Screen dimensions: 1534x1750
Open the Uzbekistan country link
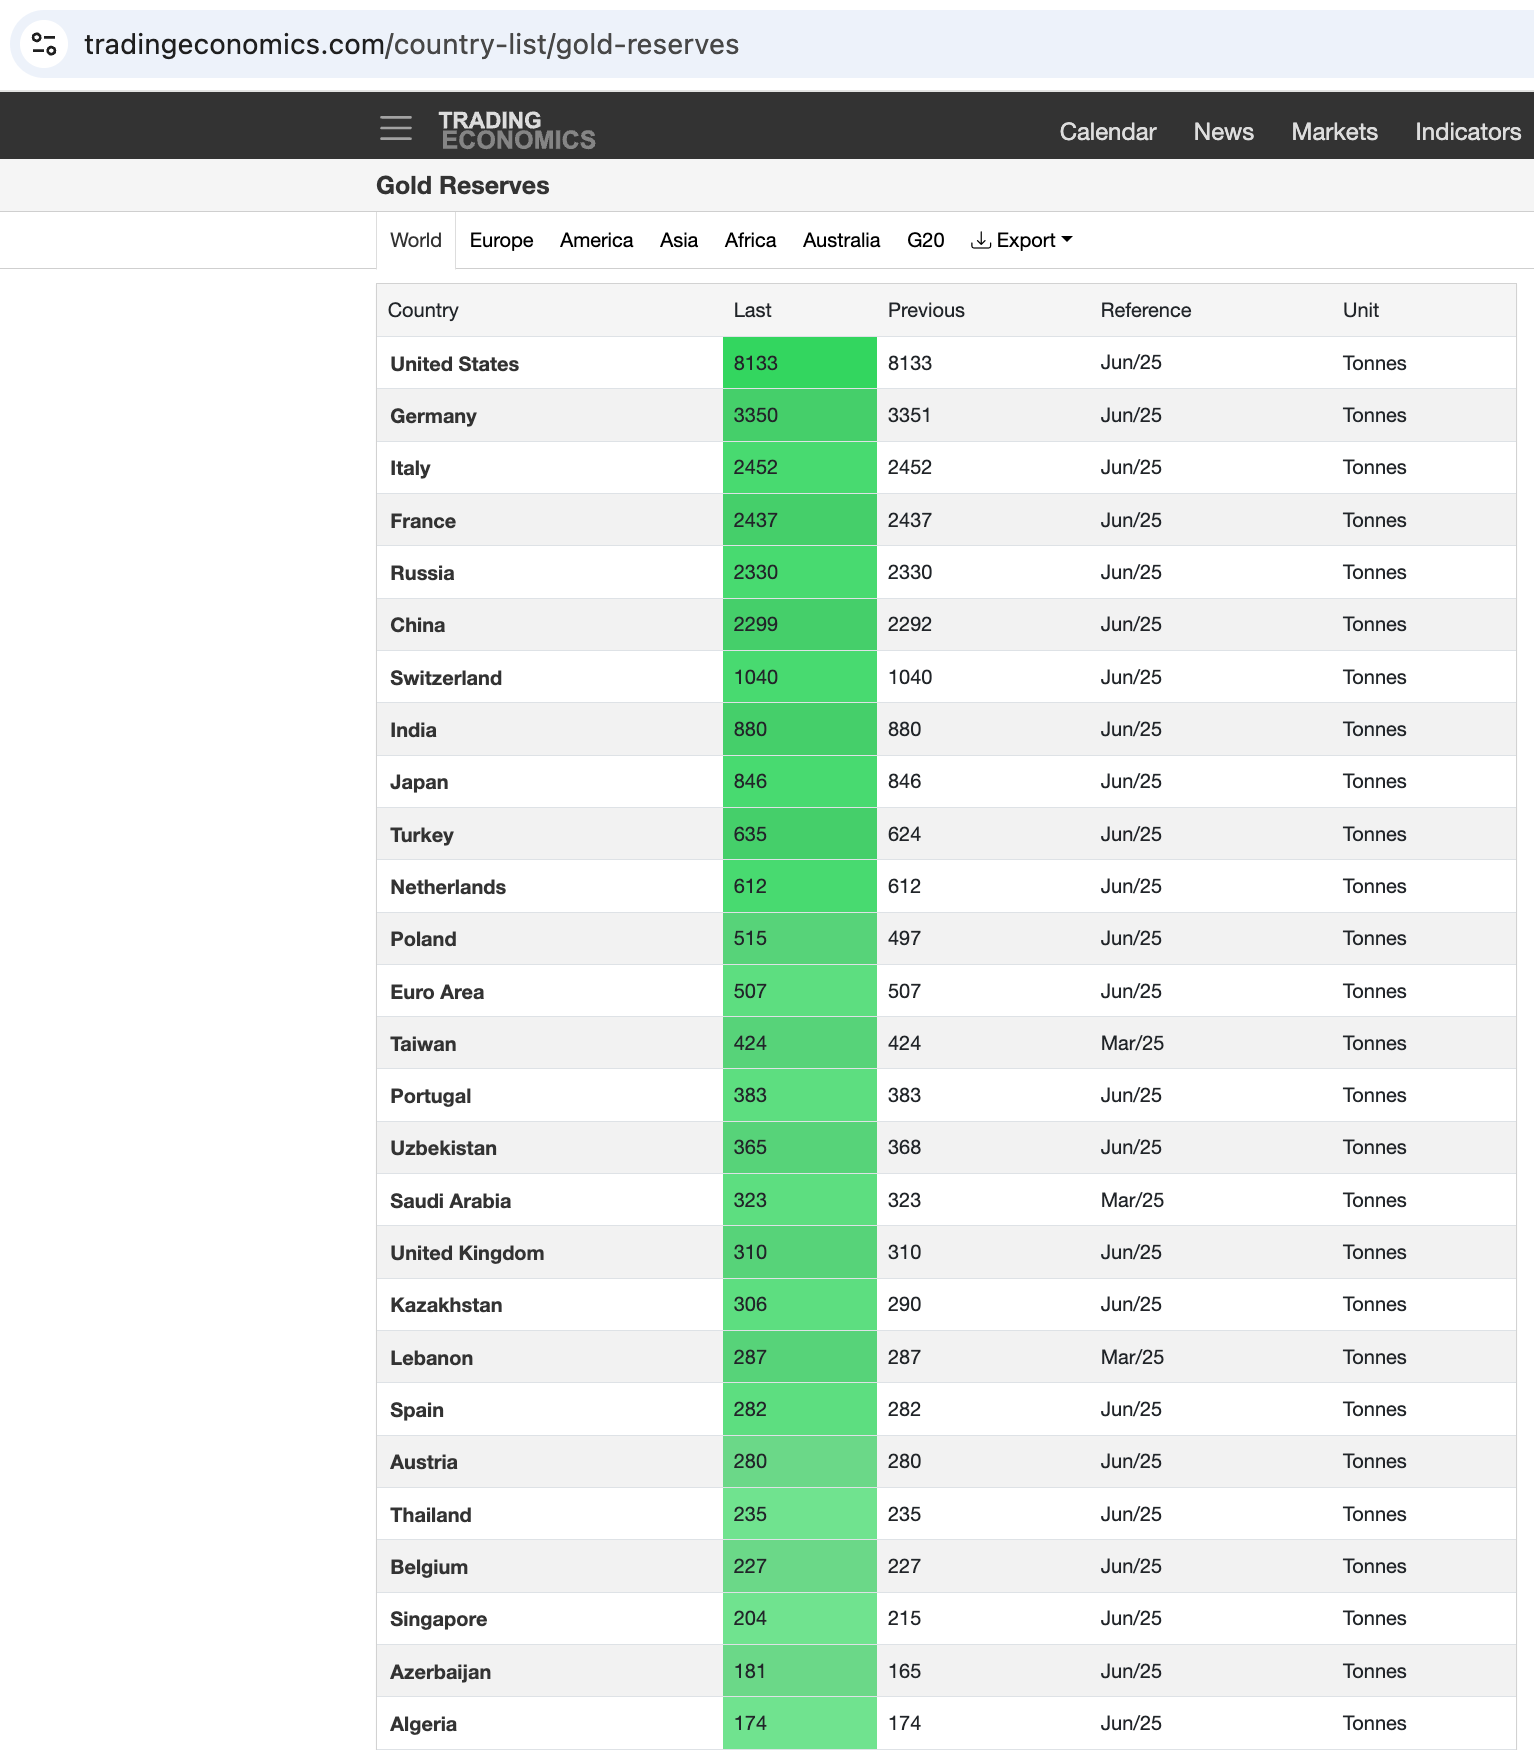point(443,1148)
